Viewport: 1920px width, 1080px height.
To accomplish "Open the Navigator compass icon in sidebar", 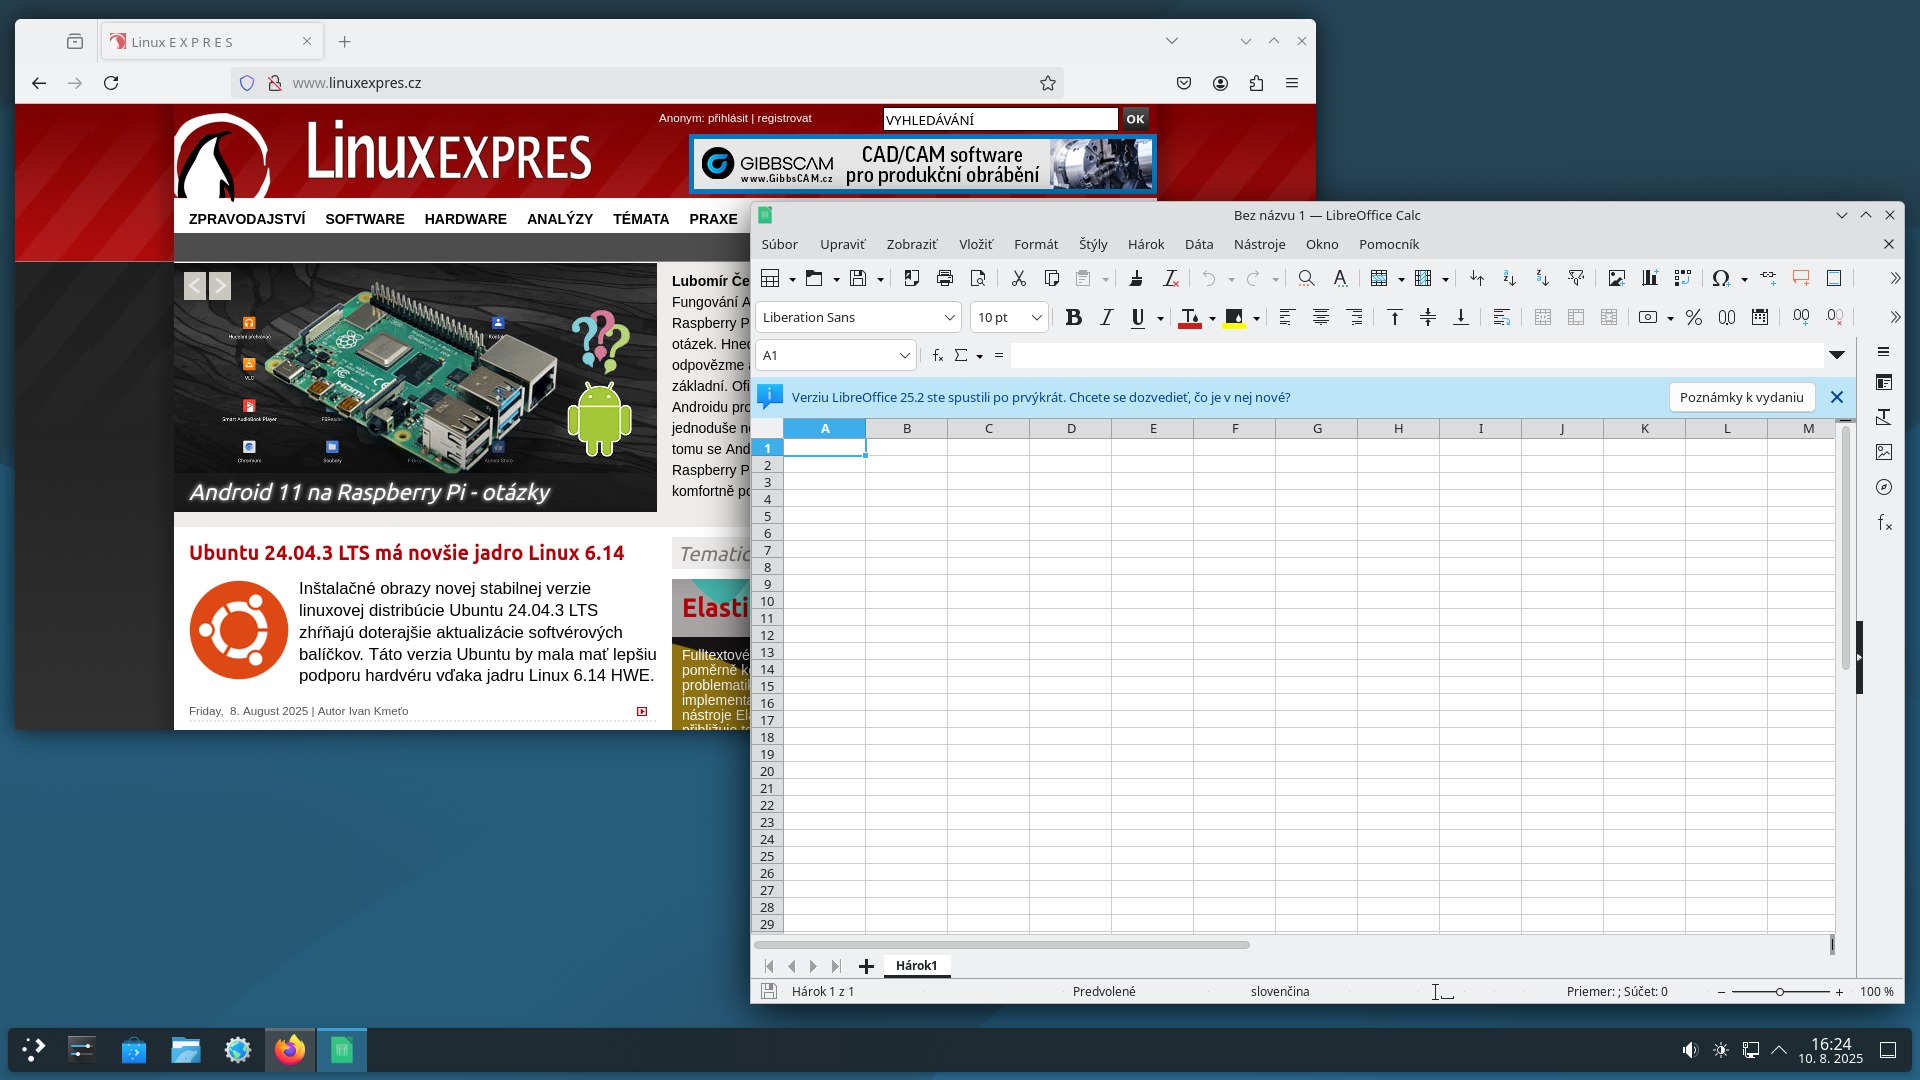I will pos(1884,487).
